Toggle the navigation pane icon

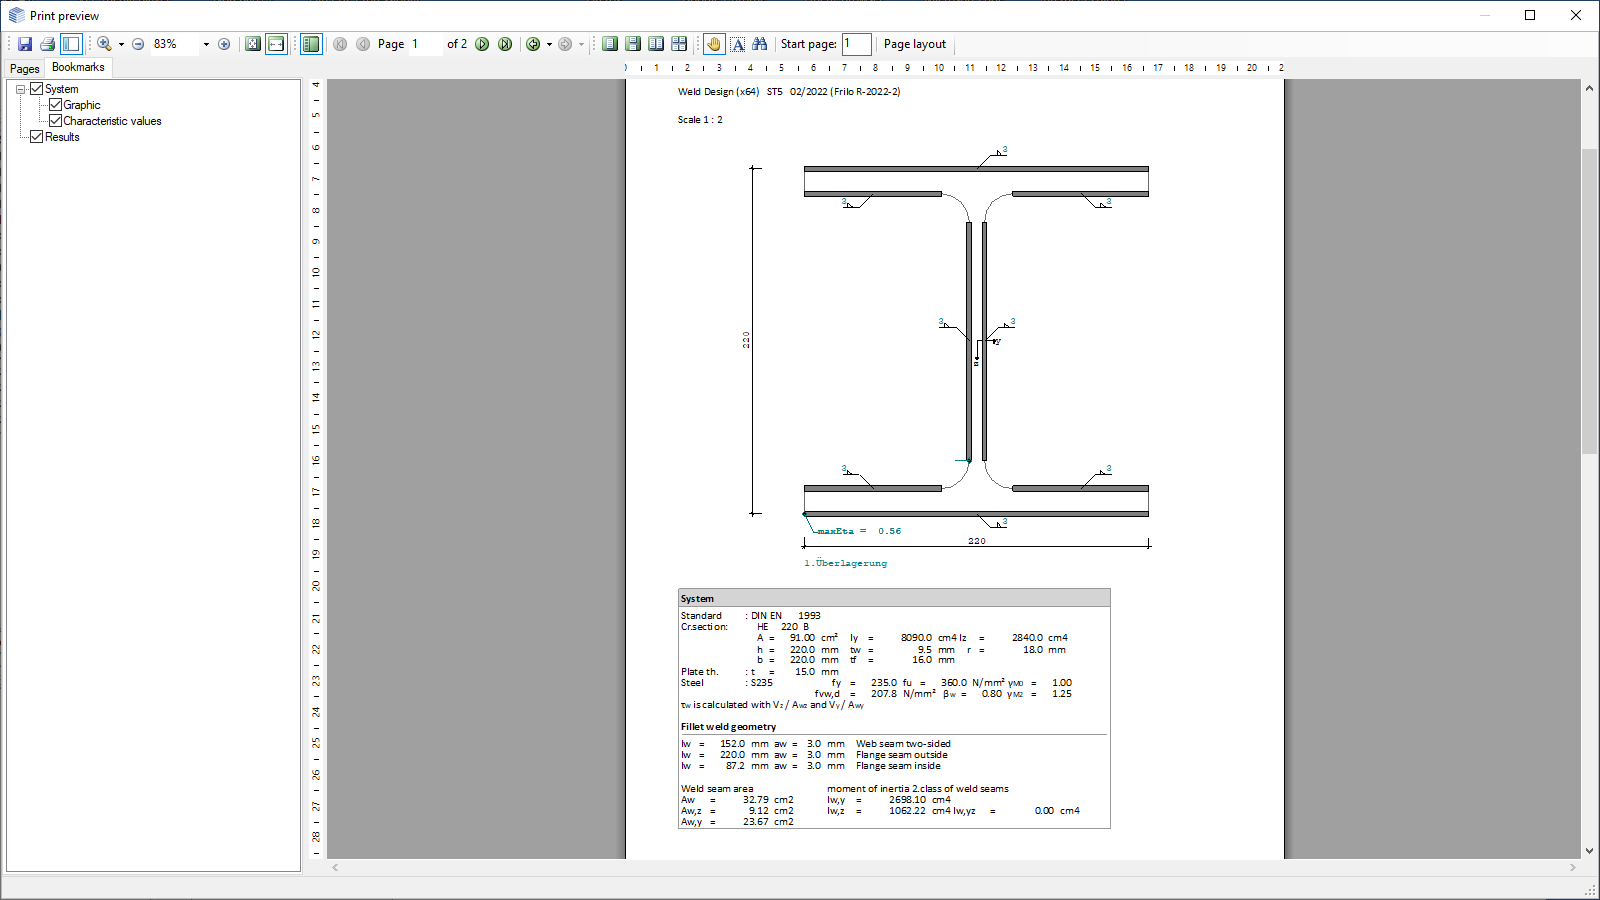click(x=71, y=44)
